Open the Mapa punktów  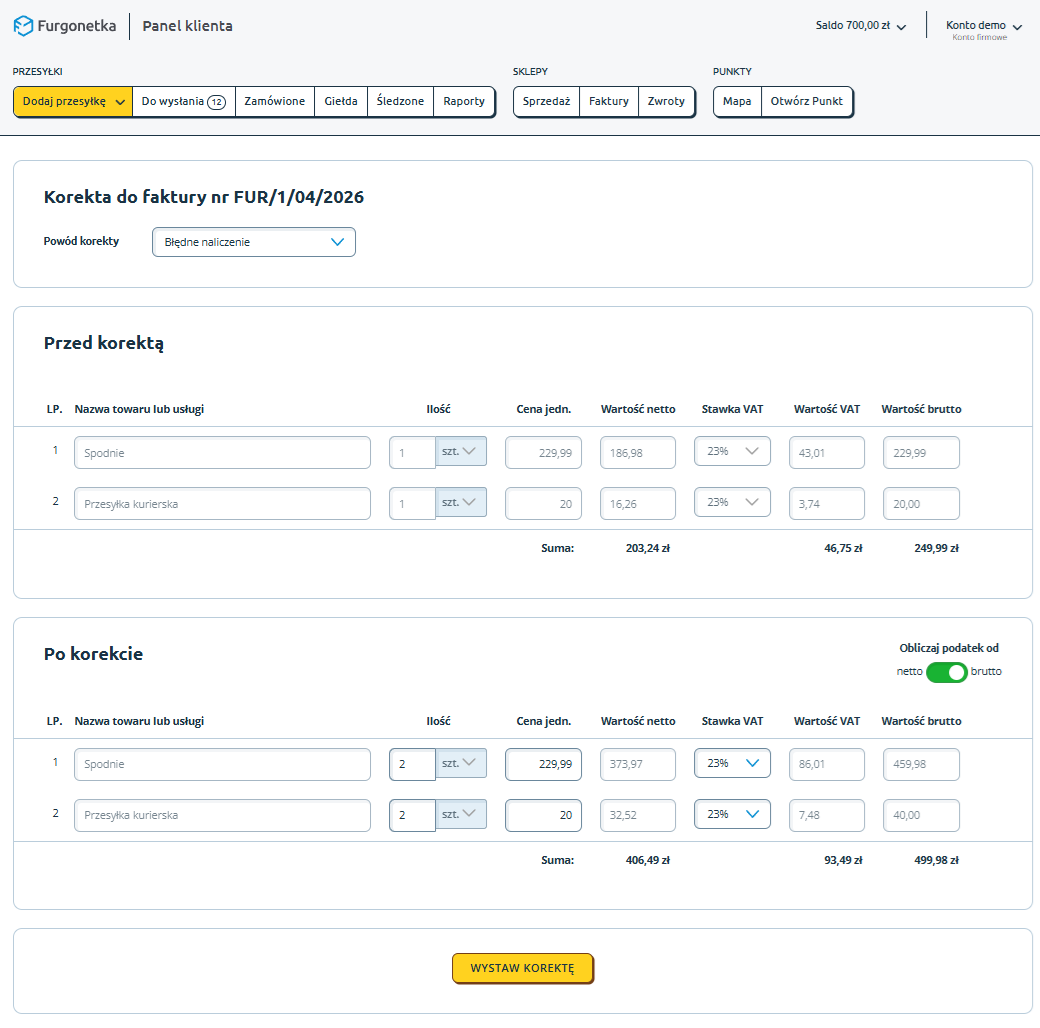[737, 102]
